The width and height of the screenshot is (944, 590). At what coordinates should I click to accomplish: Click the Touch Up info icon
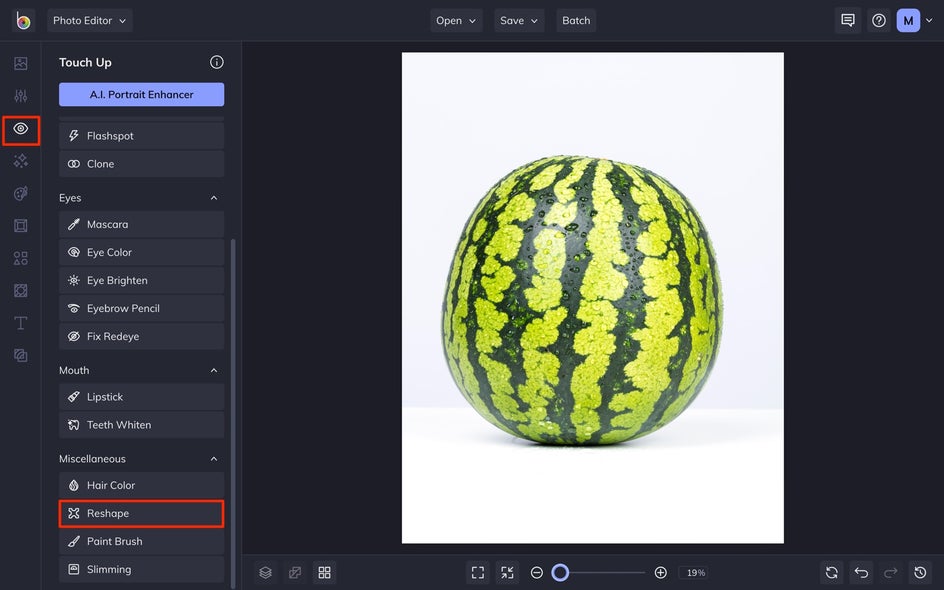pos(217,62)
